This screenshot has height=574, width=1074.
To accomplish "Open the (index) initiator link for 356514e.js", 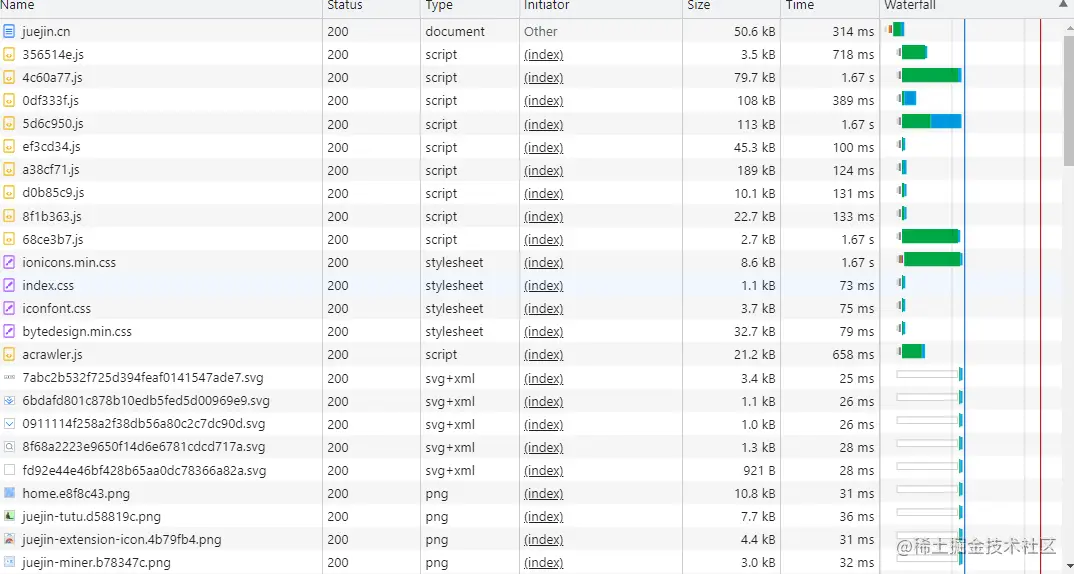I will pyautogui.click(x=543, y=55).
